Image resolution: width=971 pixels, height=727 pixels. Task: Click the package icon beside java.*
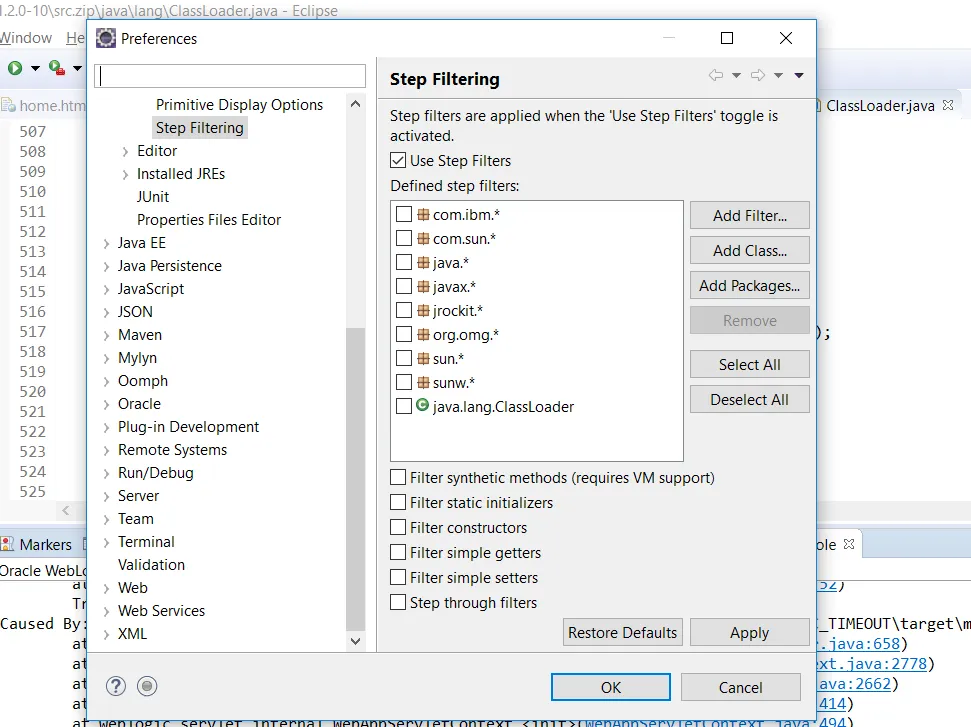coord(423,263)
